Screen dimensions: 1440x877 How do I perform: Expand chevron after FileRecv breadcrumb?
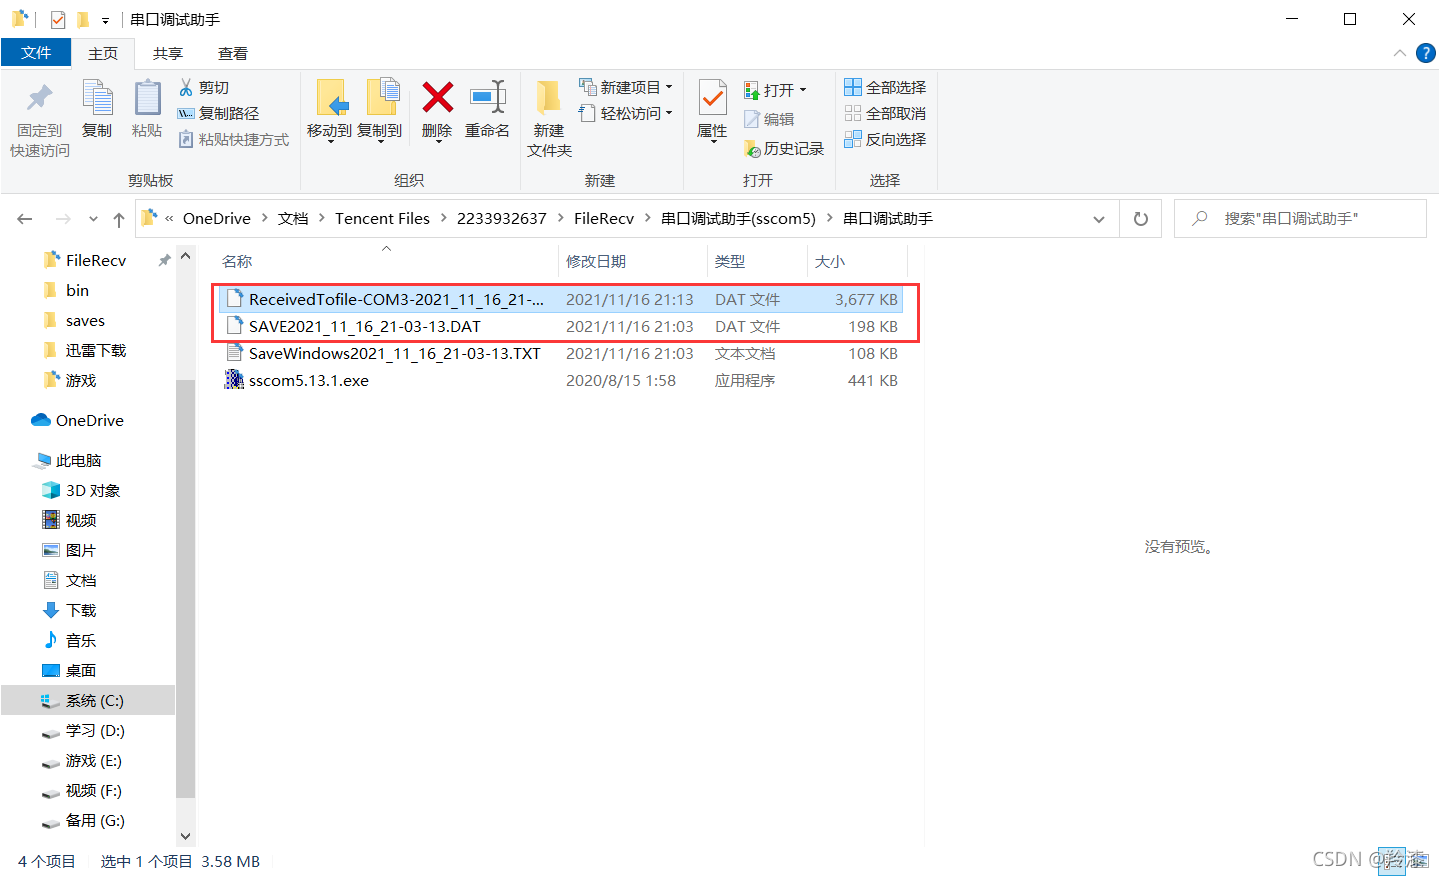tap(647, 218)
